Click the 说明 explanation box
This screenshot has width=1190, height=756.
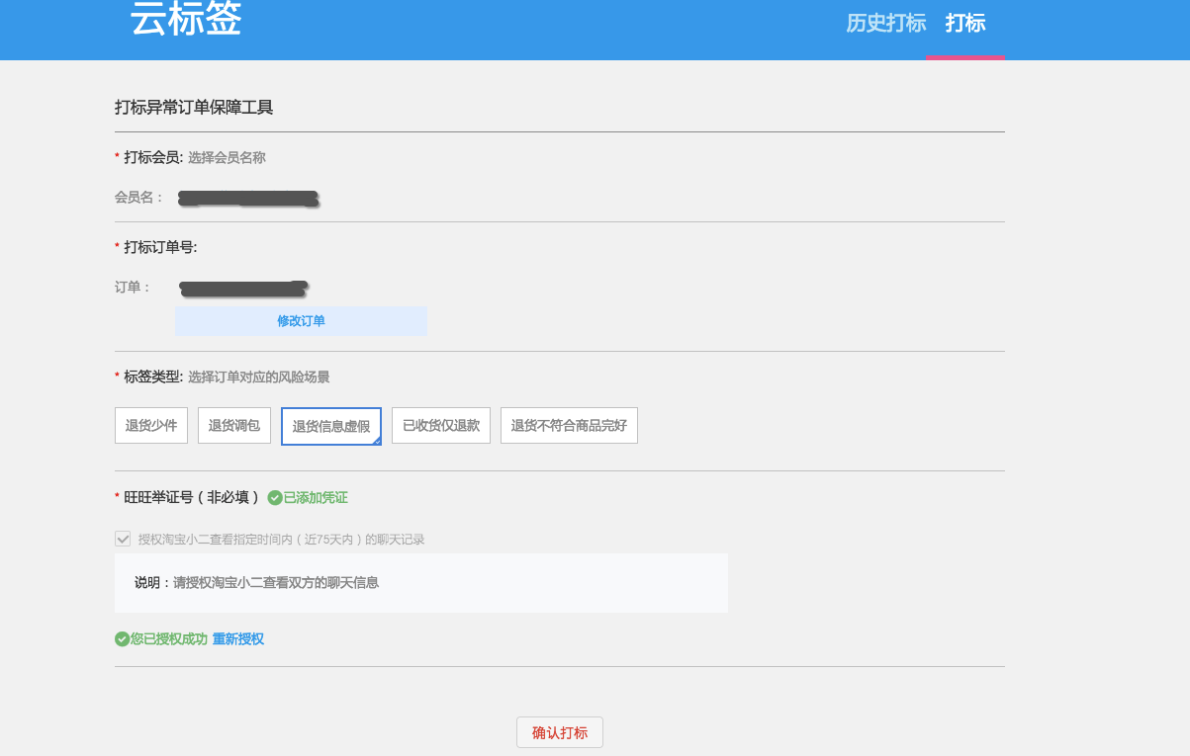coord(420,583)
